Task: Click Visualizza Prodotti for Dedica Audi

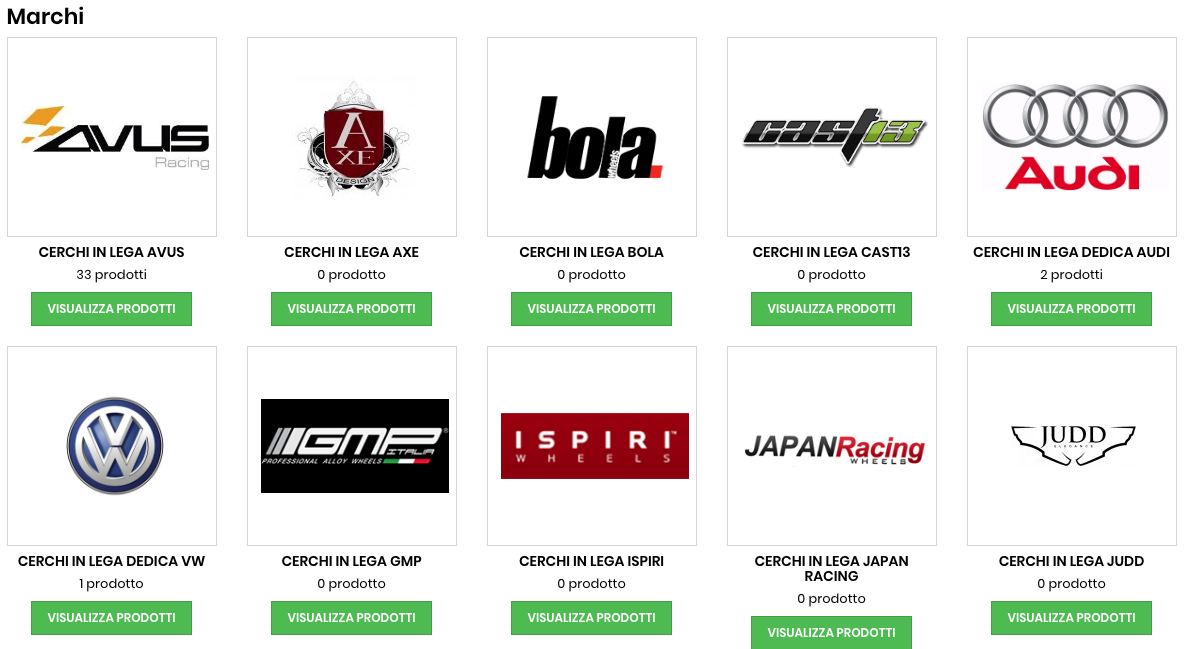Action: tap(1071, 309)
